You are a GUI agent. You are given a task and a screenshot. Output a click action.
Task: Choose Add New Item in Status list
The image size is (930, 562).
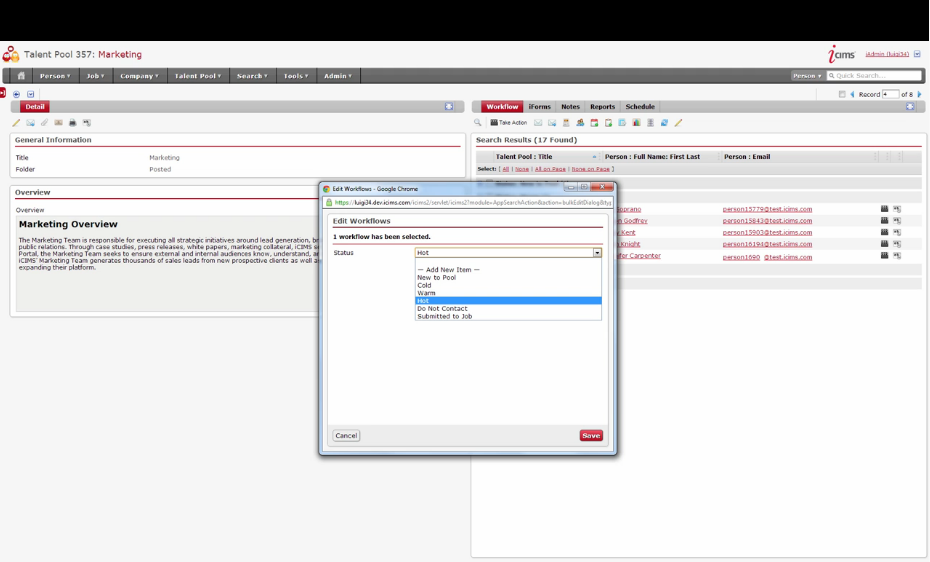click(x=508, y=270)
